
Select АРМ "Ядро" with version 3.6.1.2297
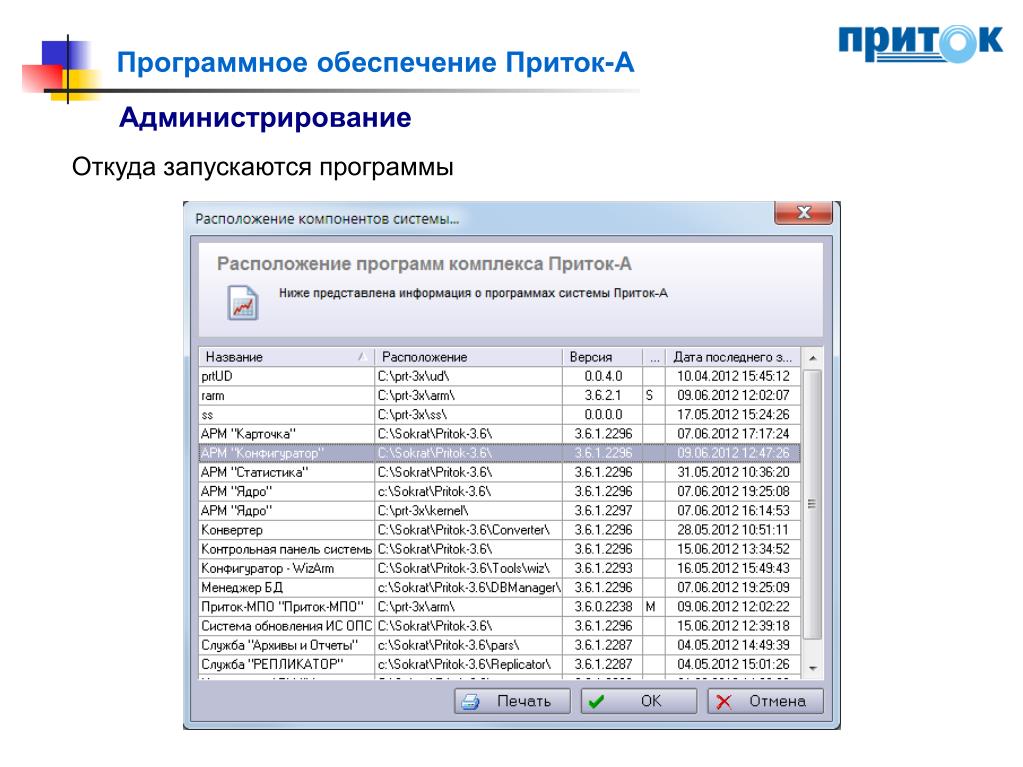500,511
